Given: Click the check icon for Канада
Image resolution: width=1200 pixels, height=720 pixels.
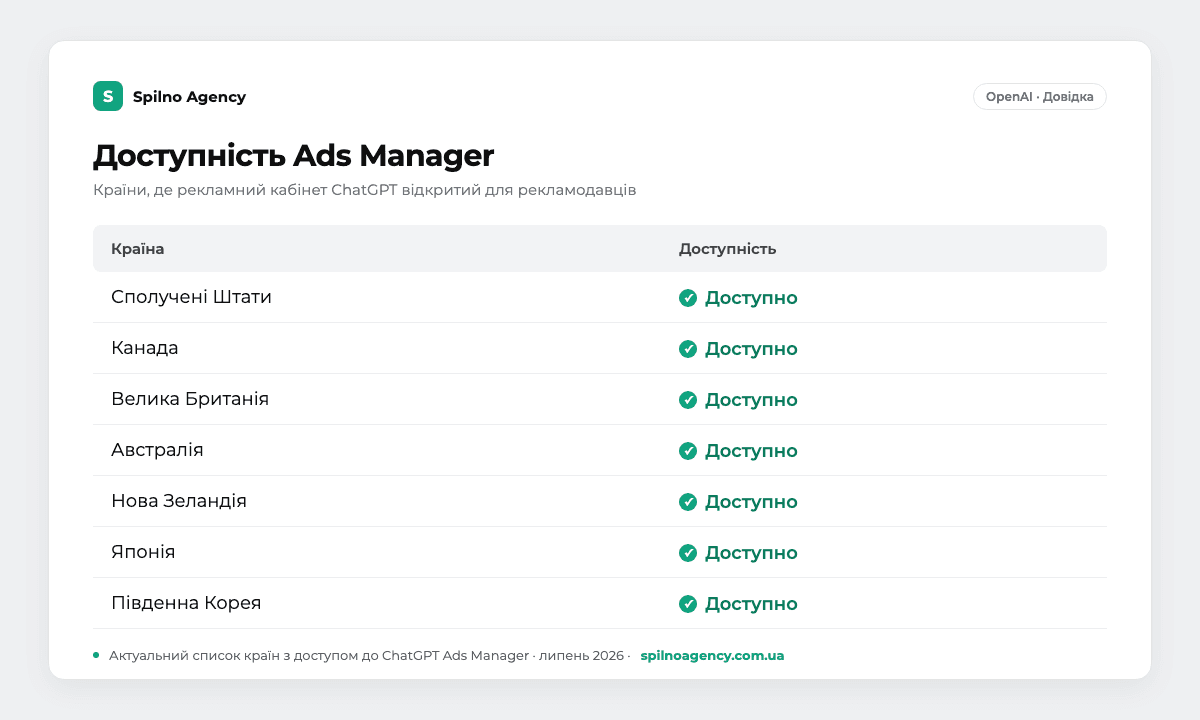Looking at the screenshot, I should 688,349.
